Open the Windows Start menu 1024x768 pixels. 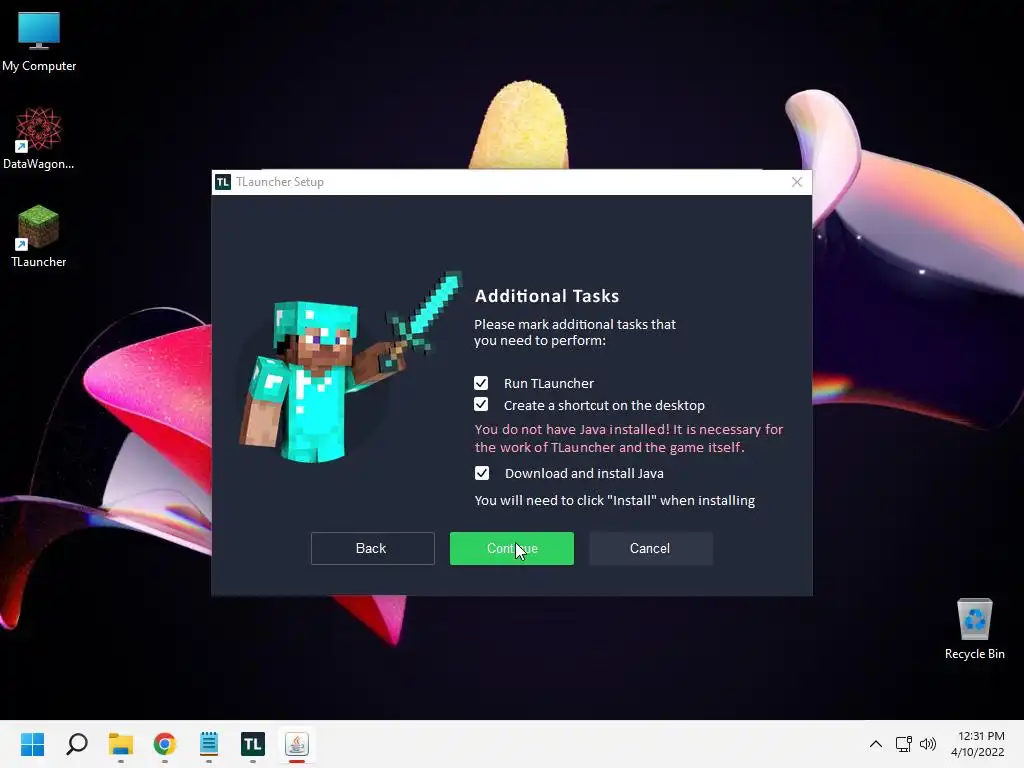pyautogui.click(x=32, y=744)
